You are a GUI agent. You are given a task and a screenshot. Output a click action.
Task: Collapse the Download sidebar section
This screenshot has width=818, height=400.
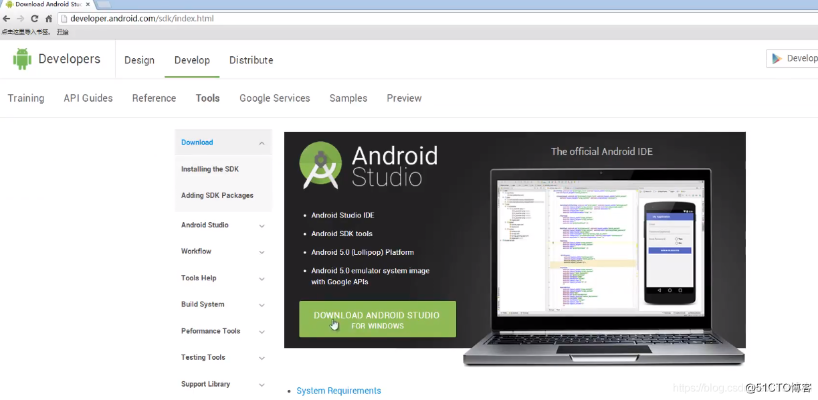262,143
